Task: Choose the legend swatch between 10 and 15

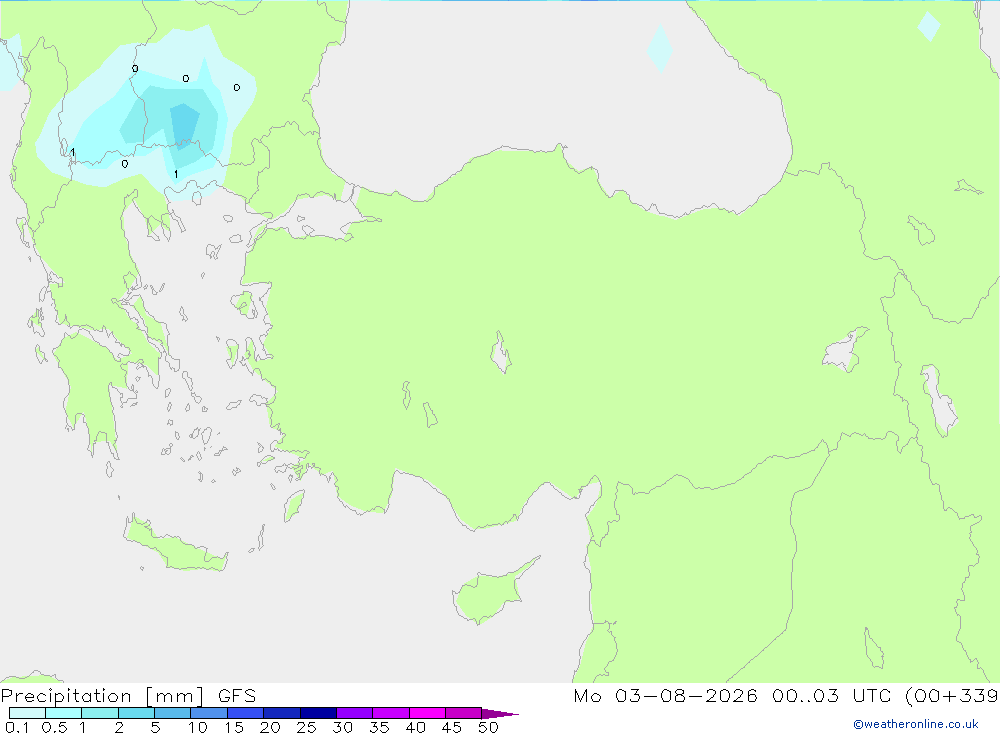Action: [209, 713]
